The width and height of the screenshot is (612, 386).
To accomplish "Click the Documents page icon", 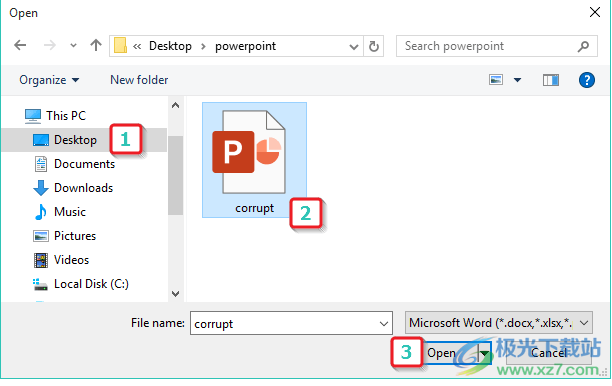I will 41,164.
